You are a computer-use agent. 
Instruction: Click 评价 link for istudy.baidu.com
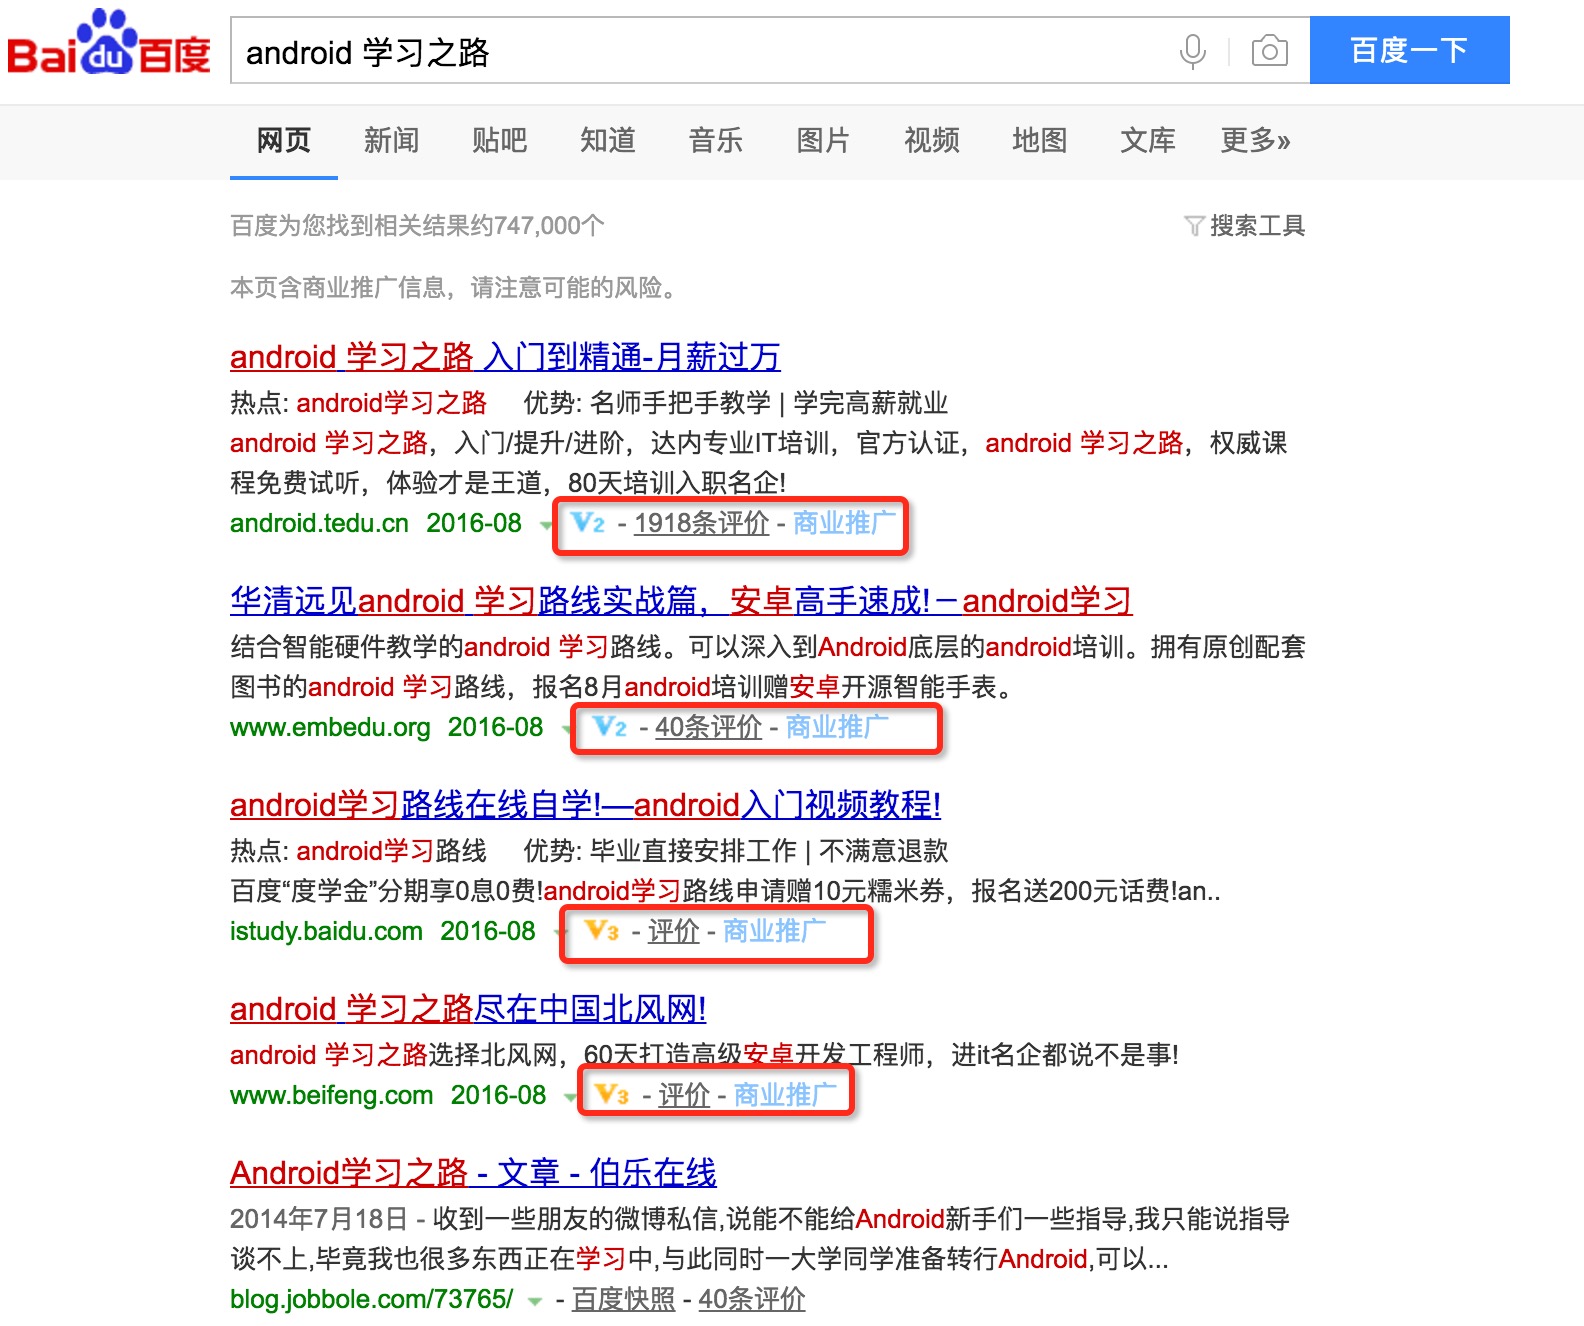[x=674, y=931]
